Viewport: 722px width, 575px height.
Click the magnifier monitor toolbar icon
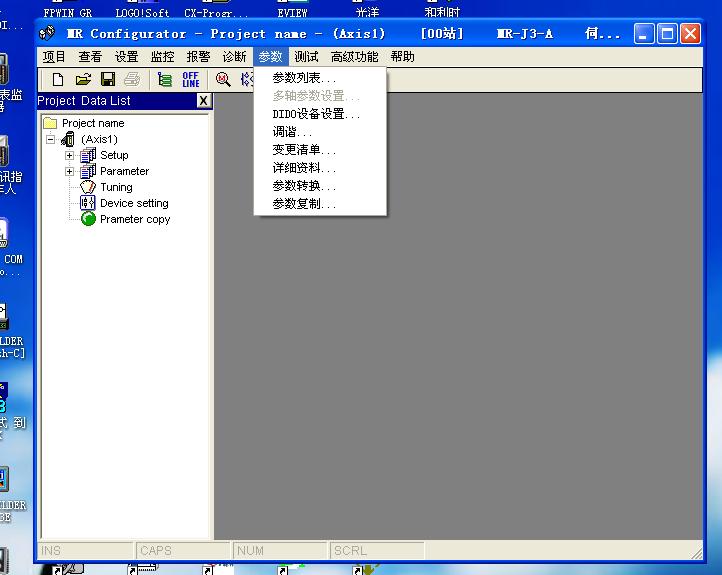pos(223,80)
